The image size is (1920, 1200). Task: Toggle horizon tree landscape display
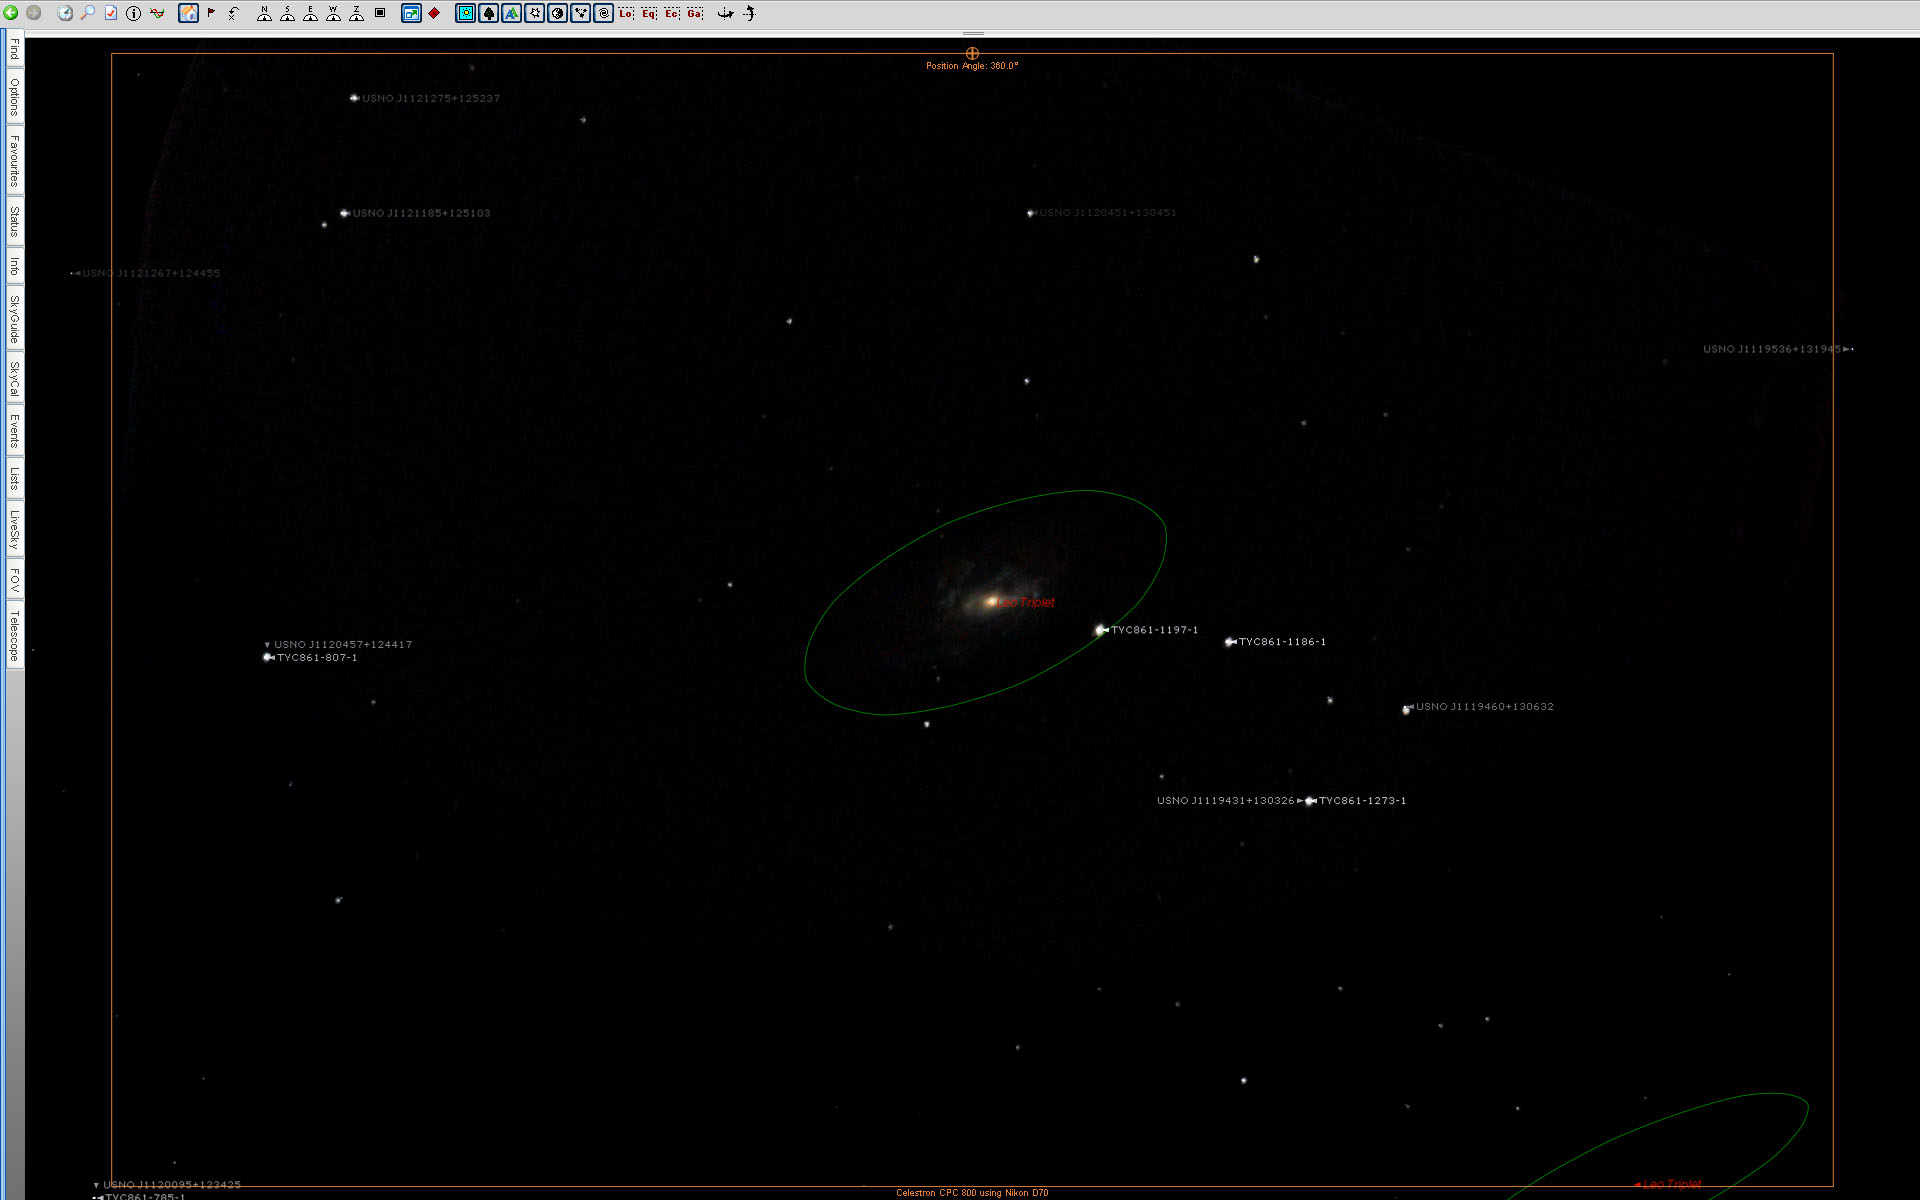pos(489,13)
